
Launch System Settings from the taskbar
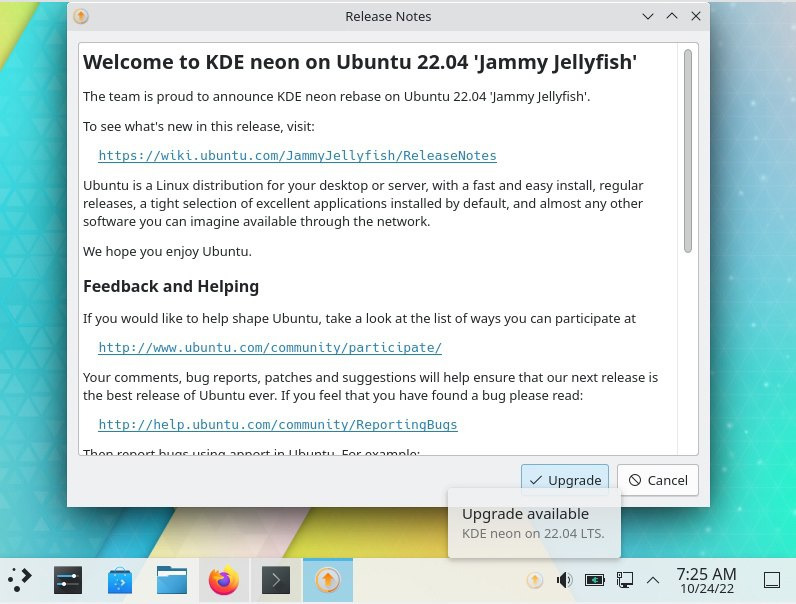(68, 579)
